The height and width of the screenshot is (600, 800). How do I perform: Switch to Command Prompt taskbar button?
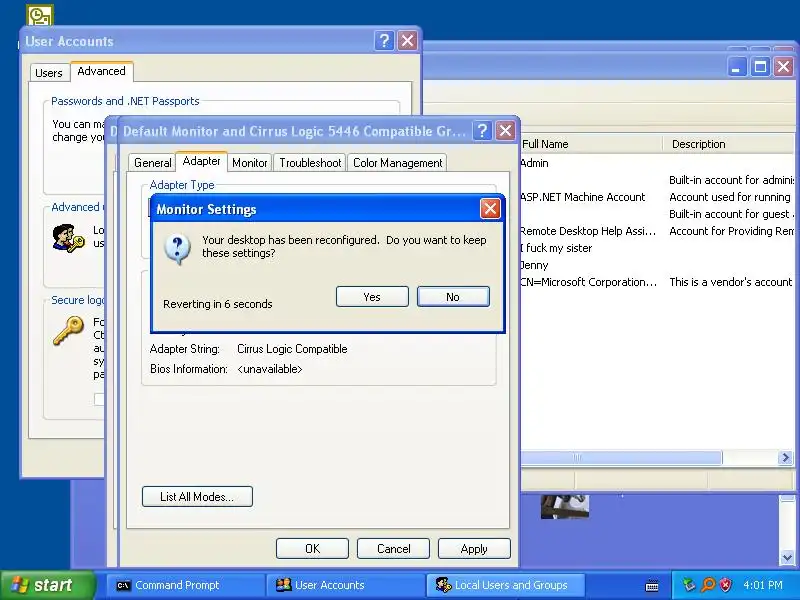[185, 585]
